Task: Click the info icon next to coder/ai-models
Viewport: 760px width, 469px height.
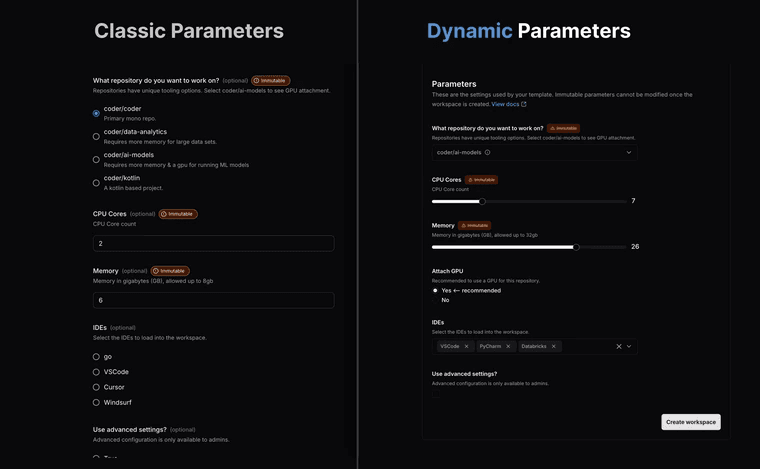Action: pos(488,152)
